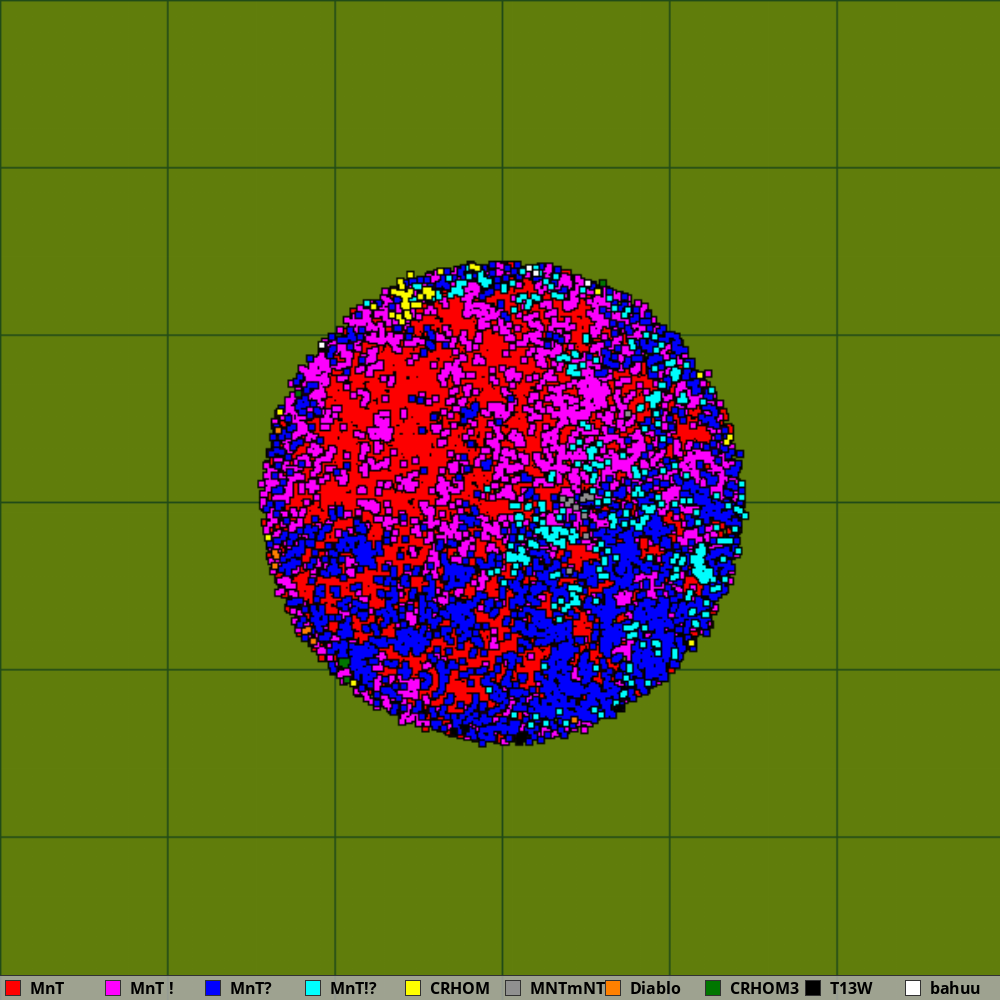The image size is (1000, 1000).
Task: Click the magenta 'MnT !' legend swatch
Action: click(113, 988)
